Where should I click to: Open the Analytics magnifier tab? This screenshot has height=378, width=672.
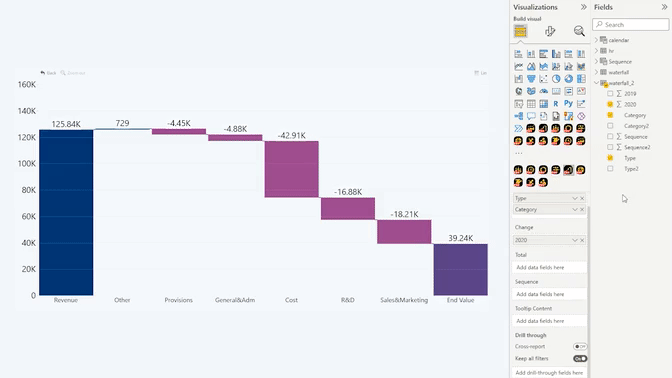(x=579, y=31)
